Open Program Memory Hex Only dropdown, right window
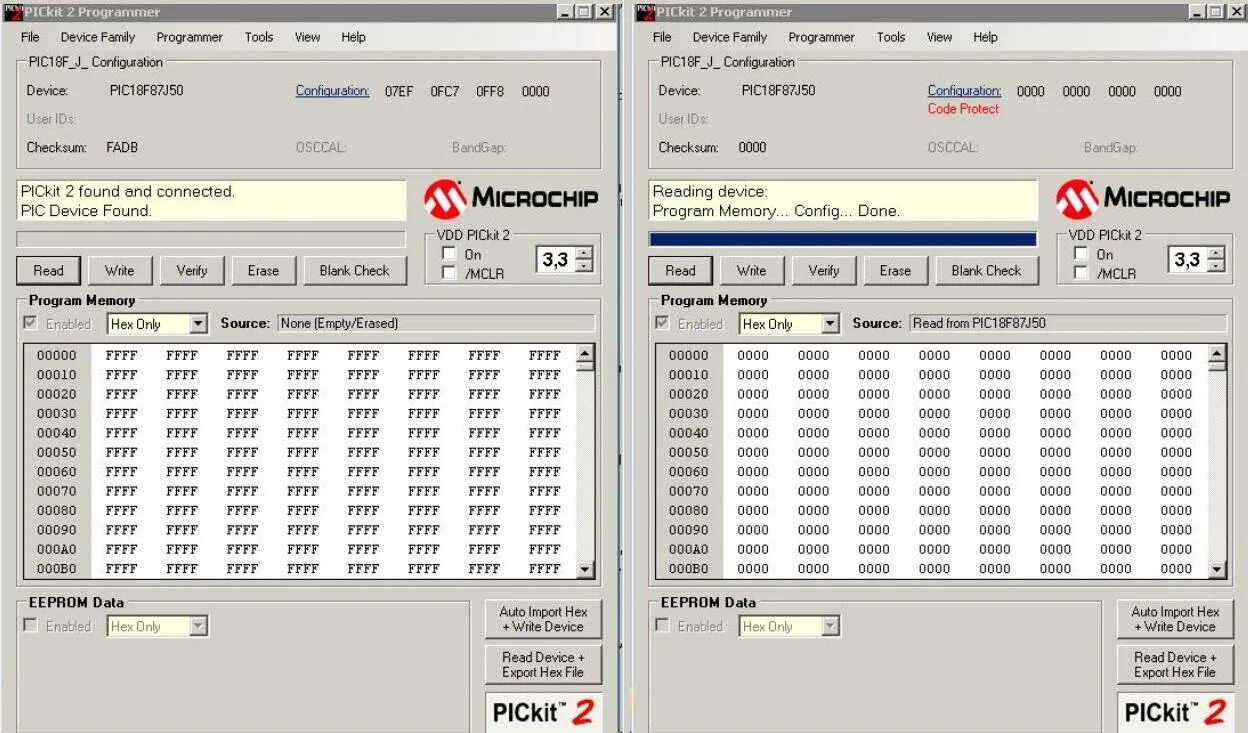The width and height of the screenshot is (1248, 733). (x=789, y=324)
